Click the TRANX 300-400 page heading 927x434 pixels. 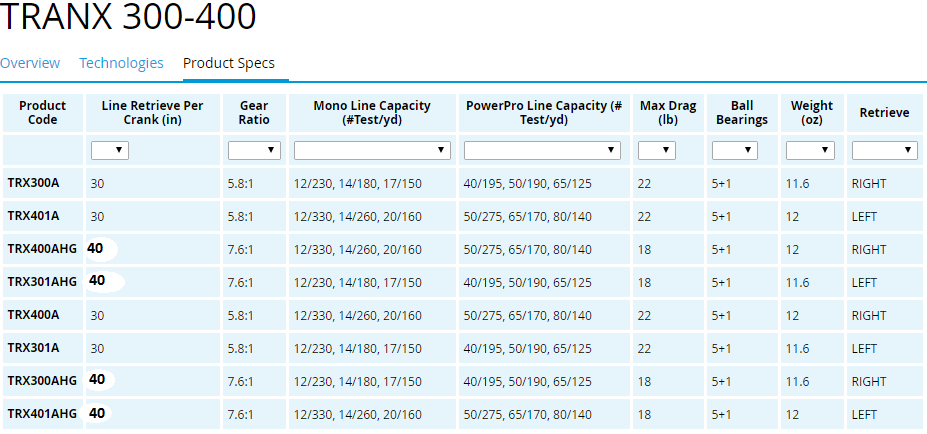tap(128, 17)
